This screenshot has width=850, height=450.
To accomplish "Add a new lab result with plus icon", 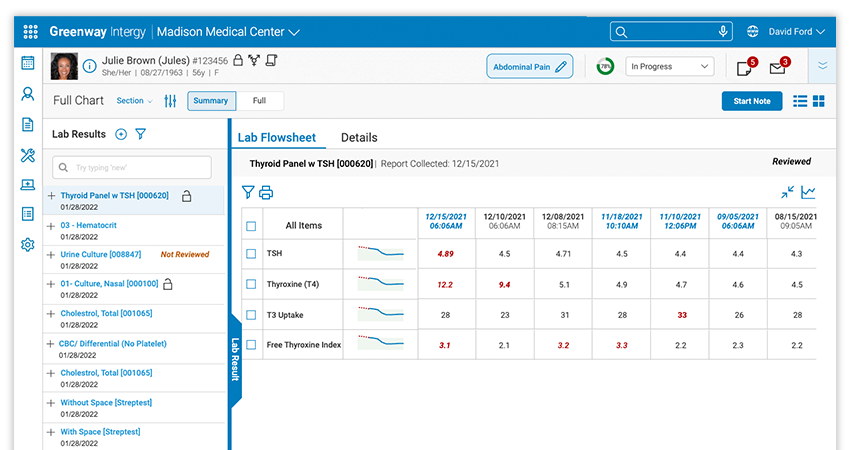I will (121, 134).
